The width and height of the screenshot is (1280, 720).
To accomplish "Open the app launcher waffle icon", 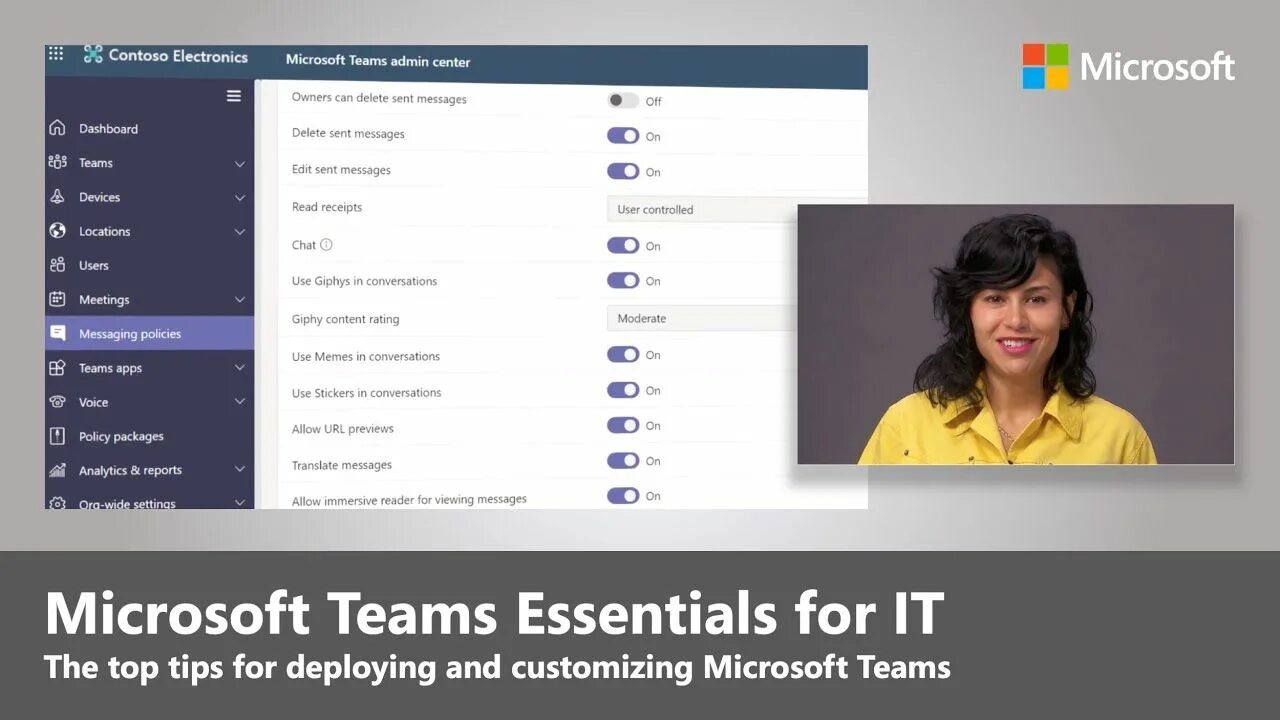I will coord(56,54).
